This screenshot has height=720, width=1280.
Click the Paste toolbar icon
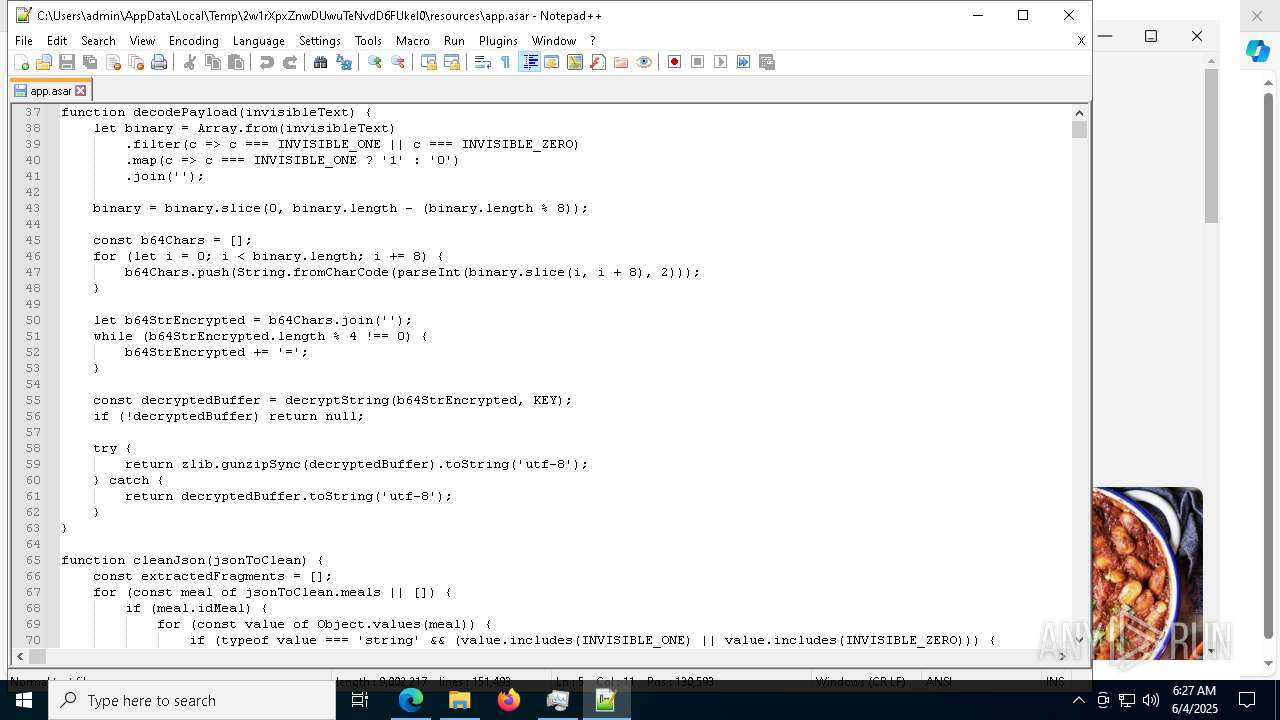(236, 62)
